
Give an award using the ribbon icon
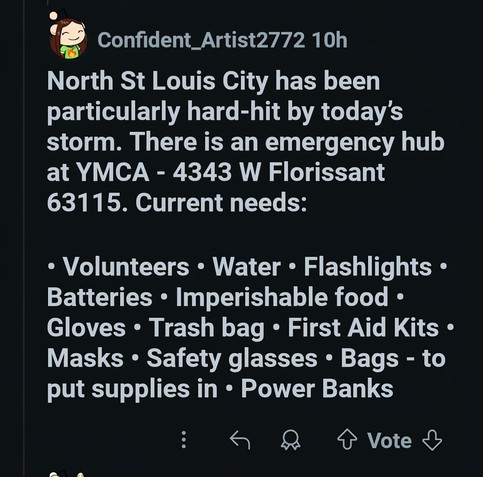(x=291, y=440)
